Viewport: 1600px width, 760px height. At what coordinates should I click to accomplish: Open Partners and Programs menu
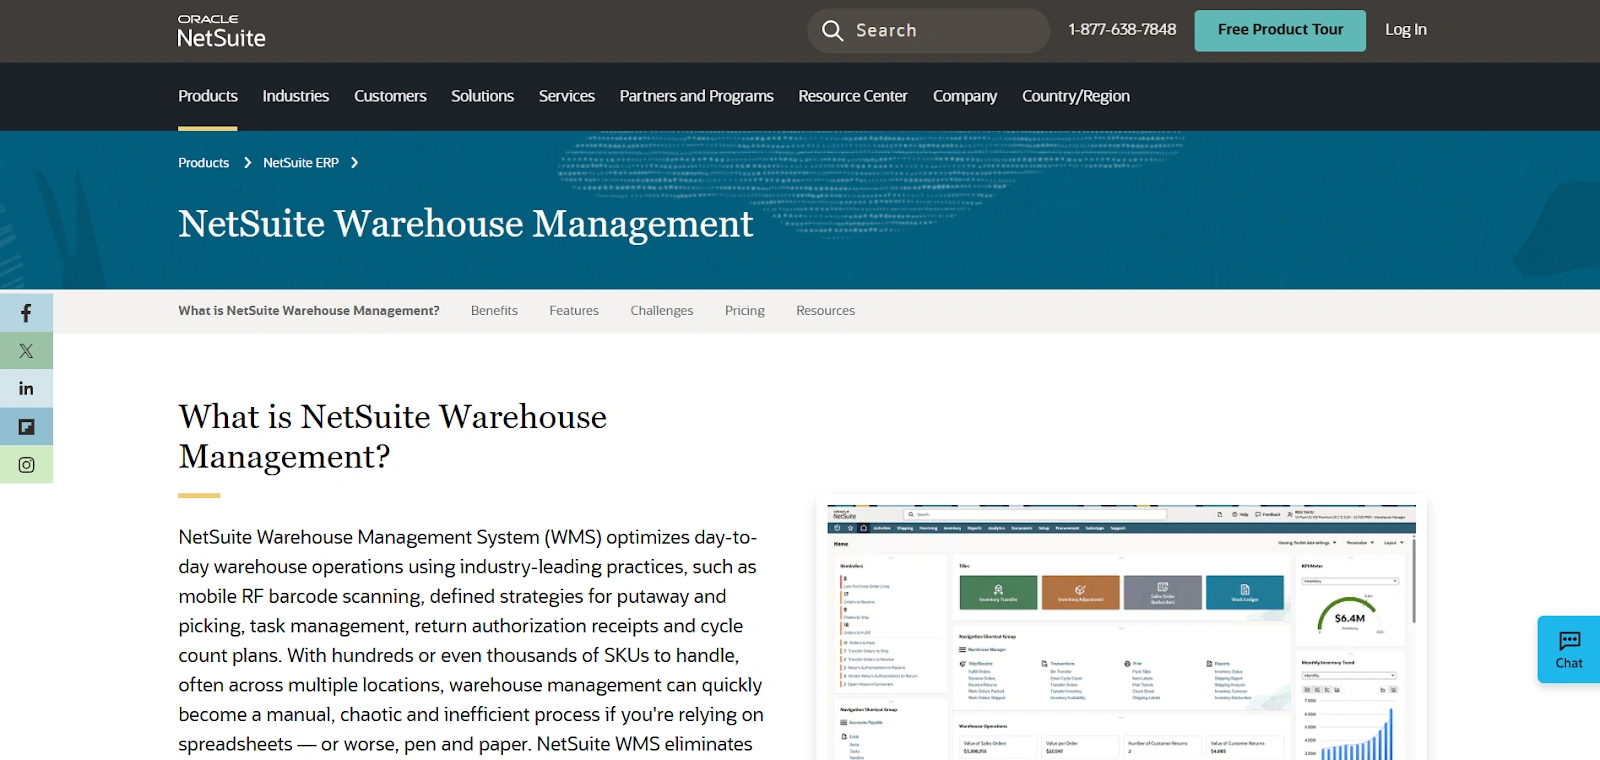[696, 96]
